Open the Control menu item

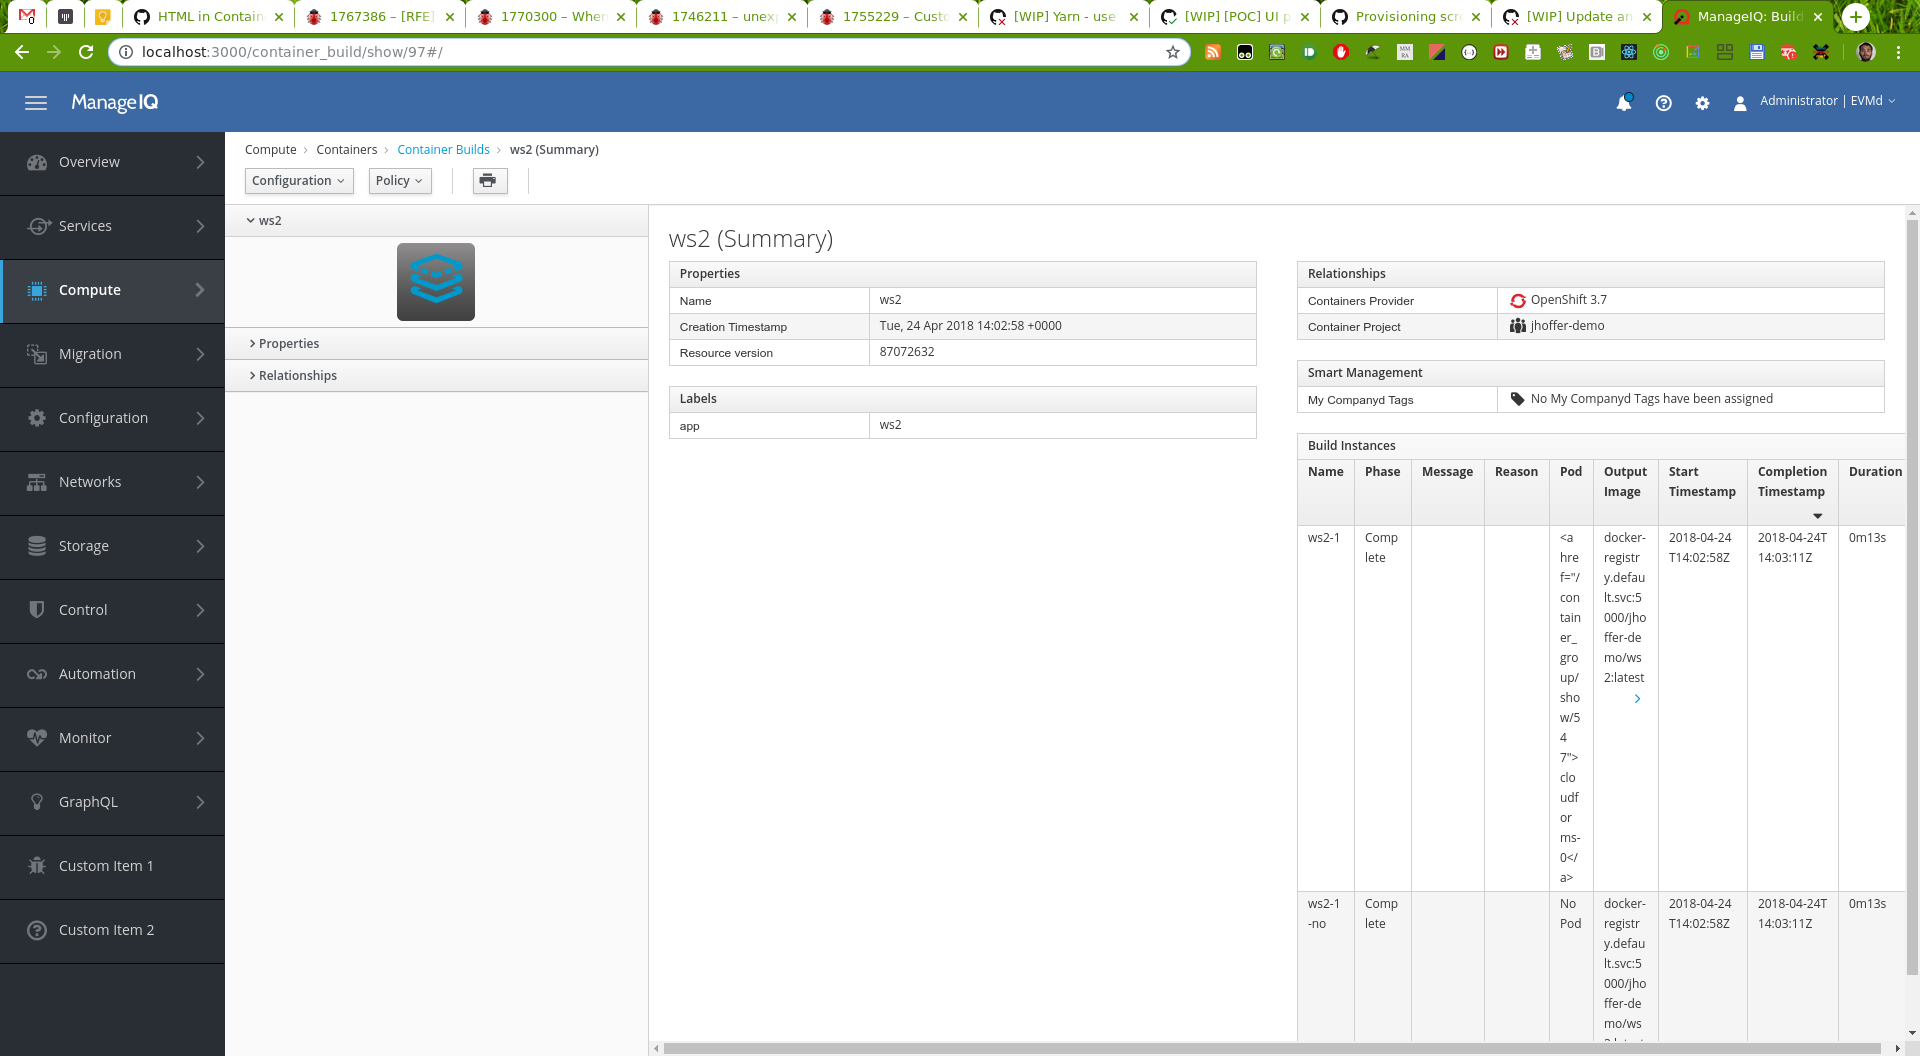click(112, 610)
